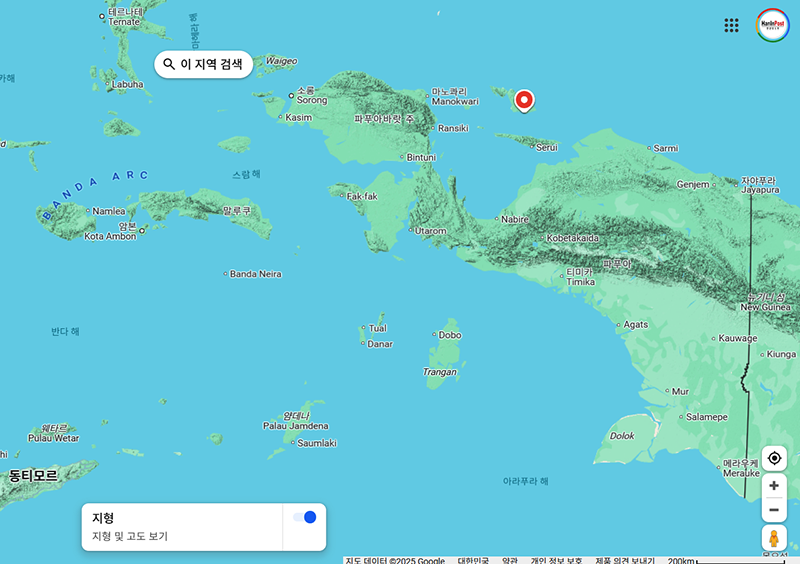Click the red location pin marker

(x=523, y=99)
